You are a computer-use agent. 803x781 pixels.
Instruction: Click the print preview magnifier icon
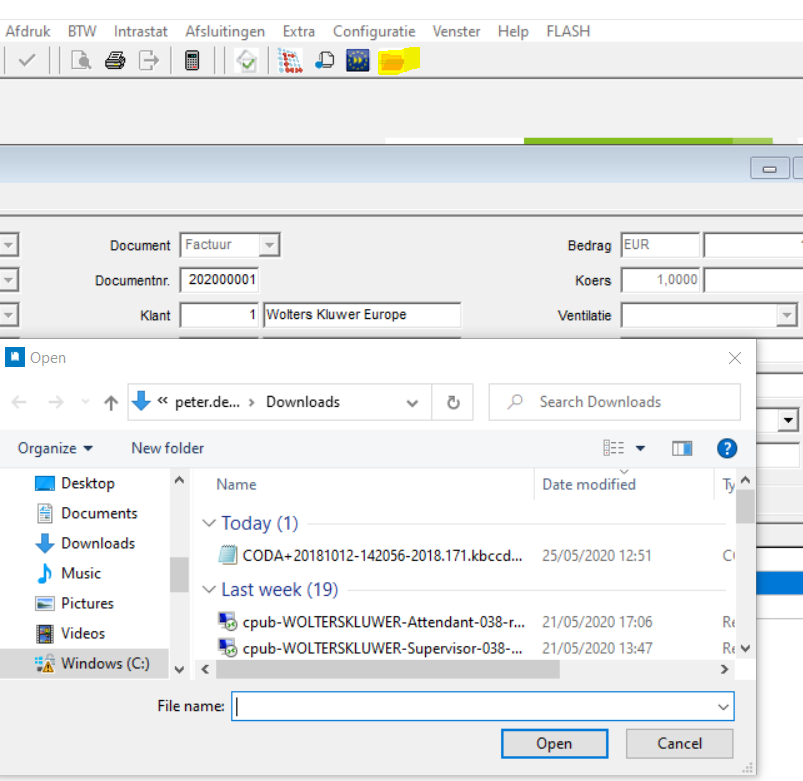click(x=82, y=61)
